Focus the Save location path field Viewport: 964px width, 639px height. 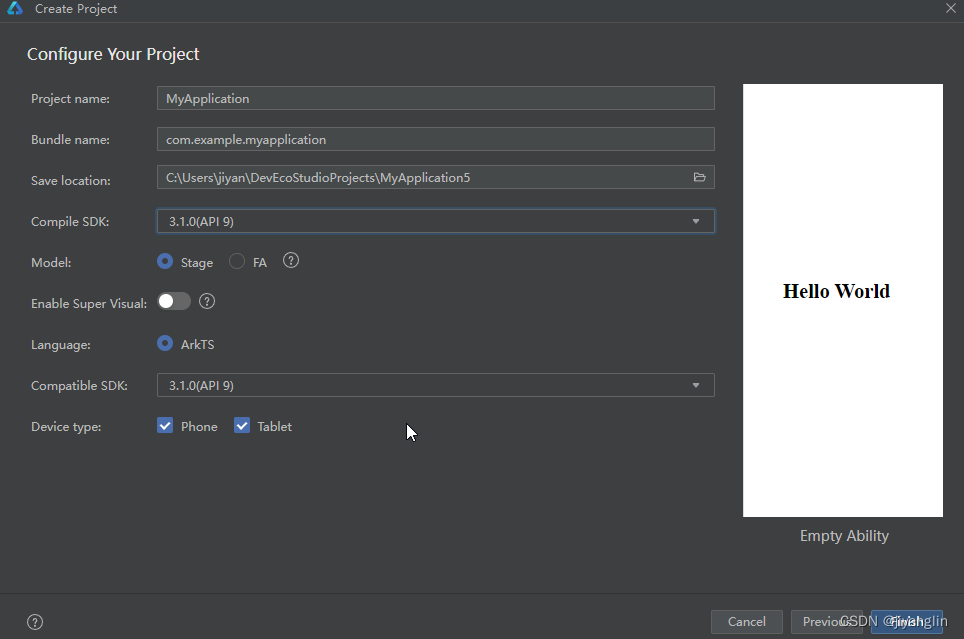click(436, 177)
